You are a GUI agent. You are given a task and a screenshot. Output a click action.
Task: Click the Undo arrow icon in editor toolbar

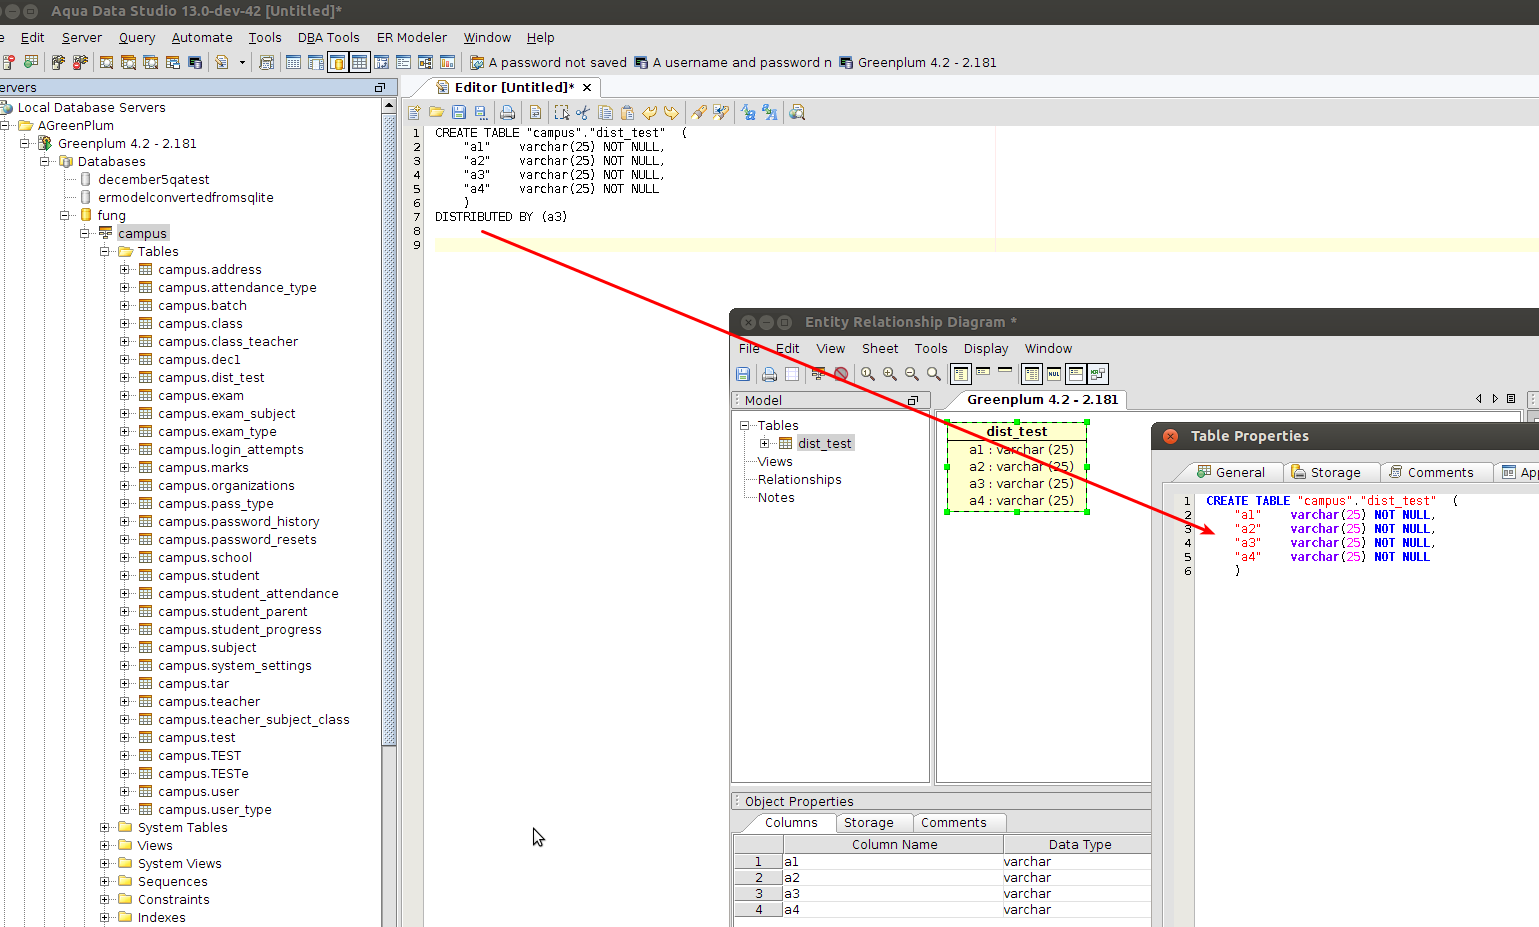tap(650, 112)
